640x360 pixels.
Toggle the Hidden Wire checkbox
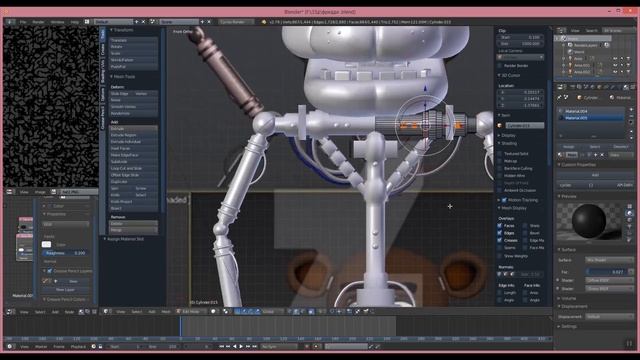tap(500, 176)
